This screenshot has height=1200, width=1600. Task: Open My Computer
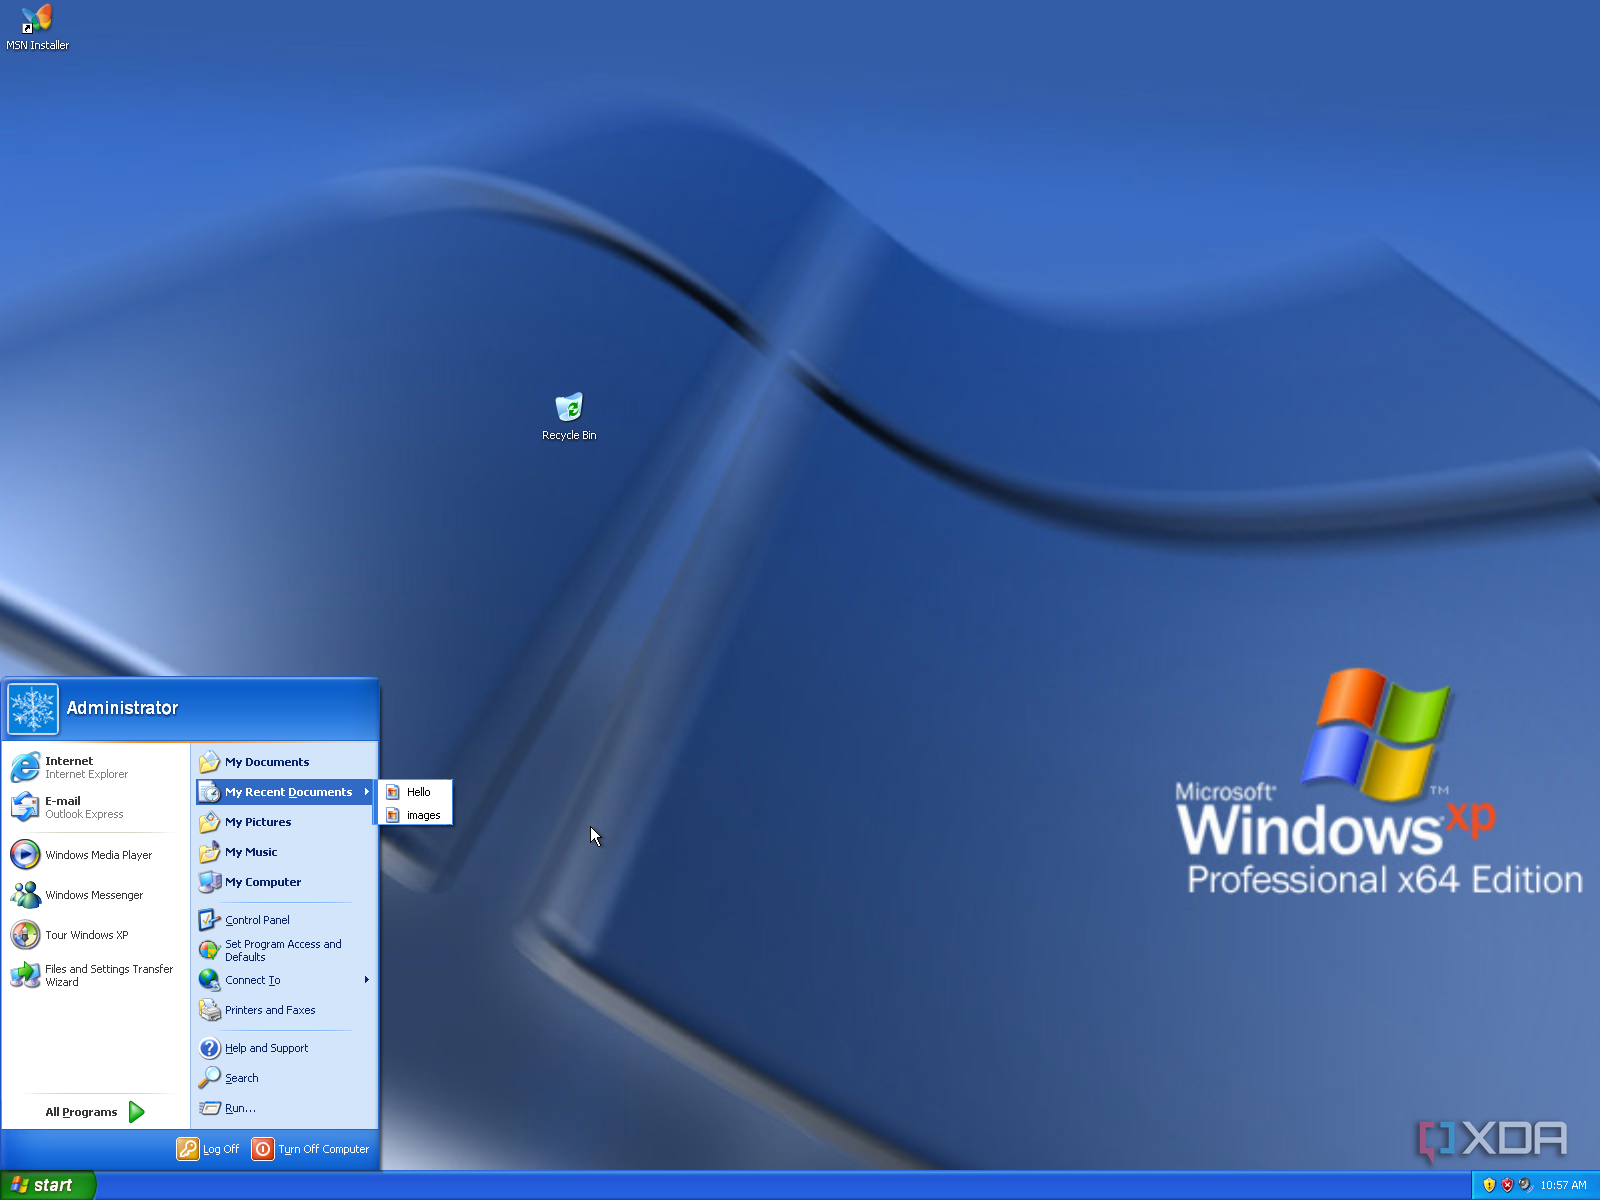[x=286, y=882]
